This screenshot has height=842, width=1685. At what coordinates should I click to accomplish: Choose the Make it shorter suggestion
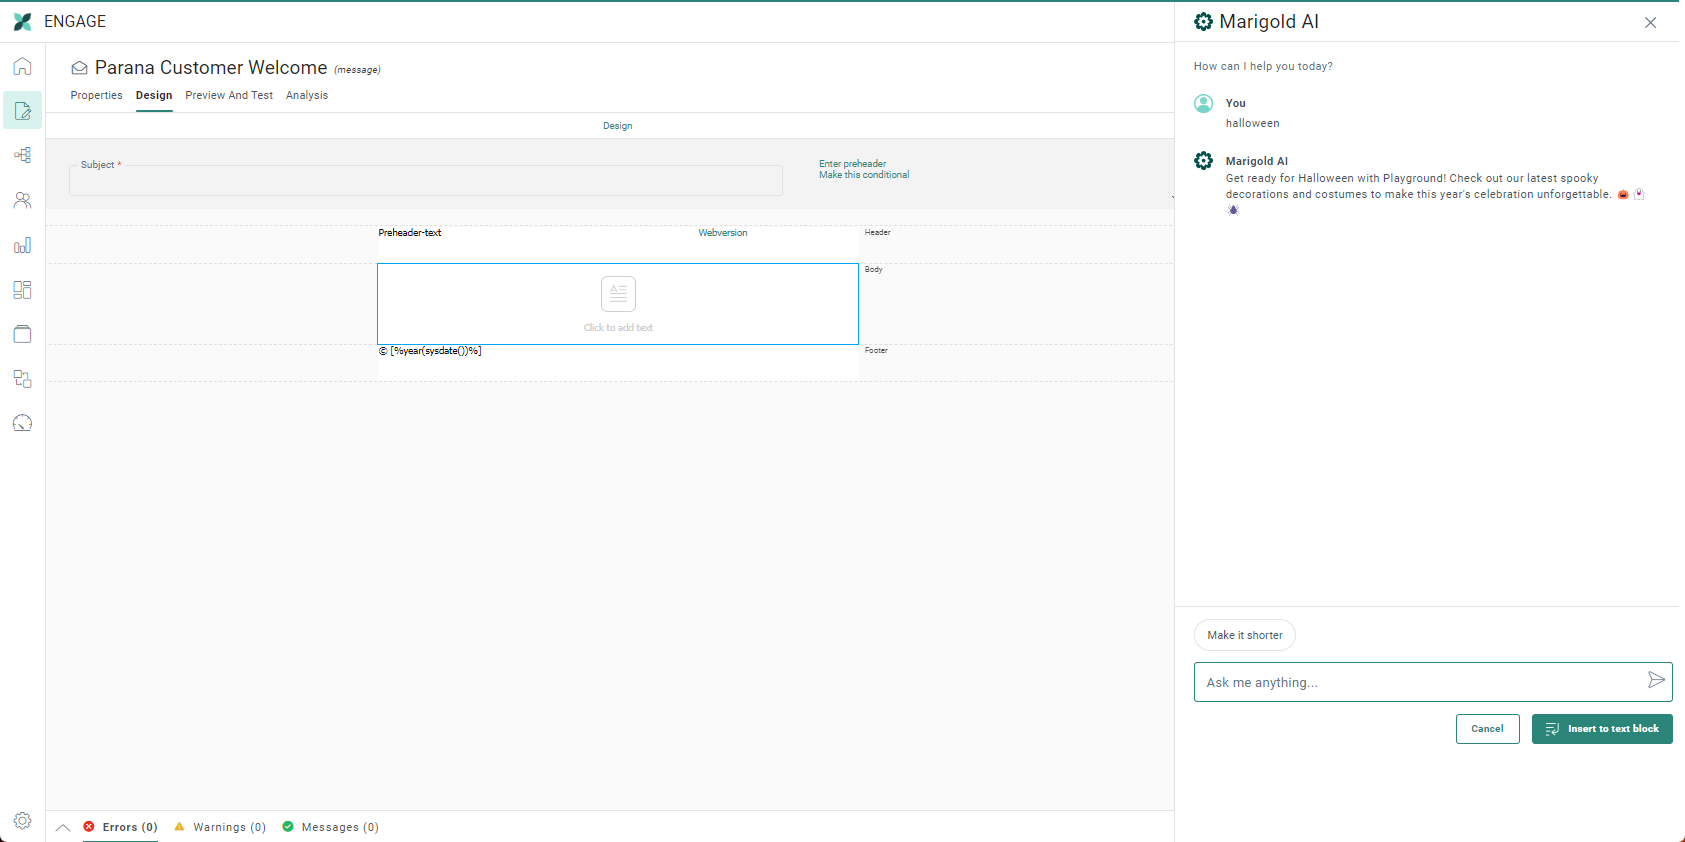tap(1244, 635)
